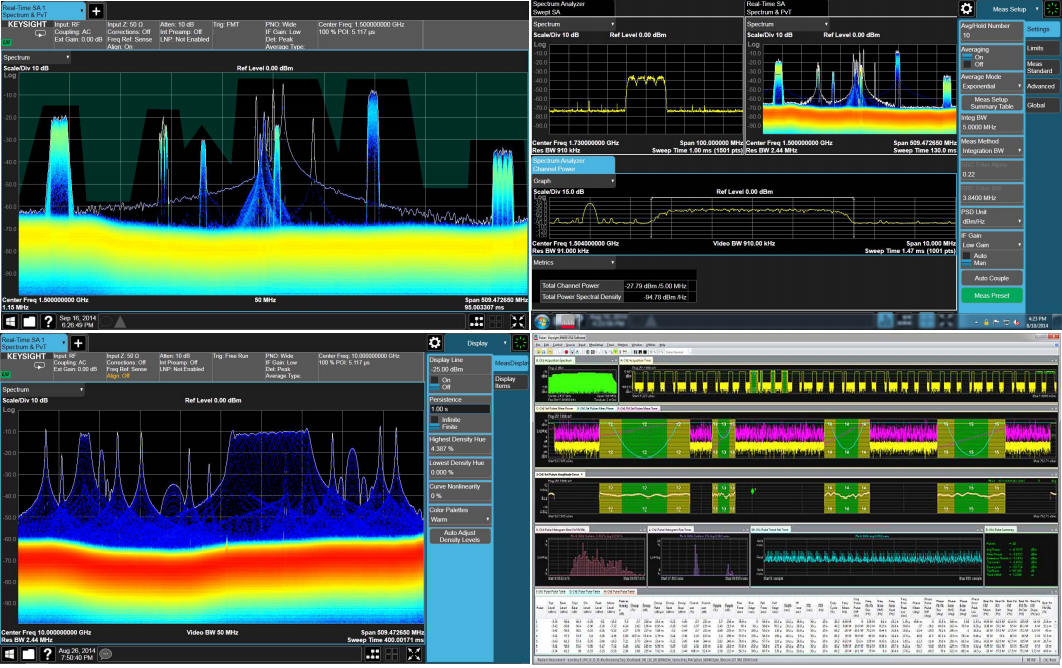Image resolution: width=1062 pixels, height=668 pixels.
Task: Open the Meas Method Integration BW dropdown
Action: pyautogui.click(x=992, y=151)
